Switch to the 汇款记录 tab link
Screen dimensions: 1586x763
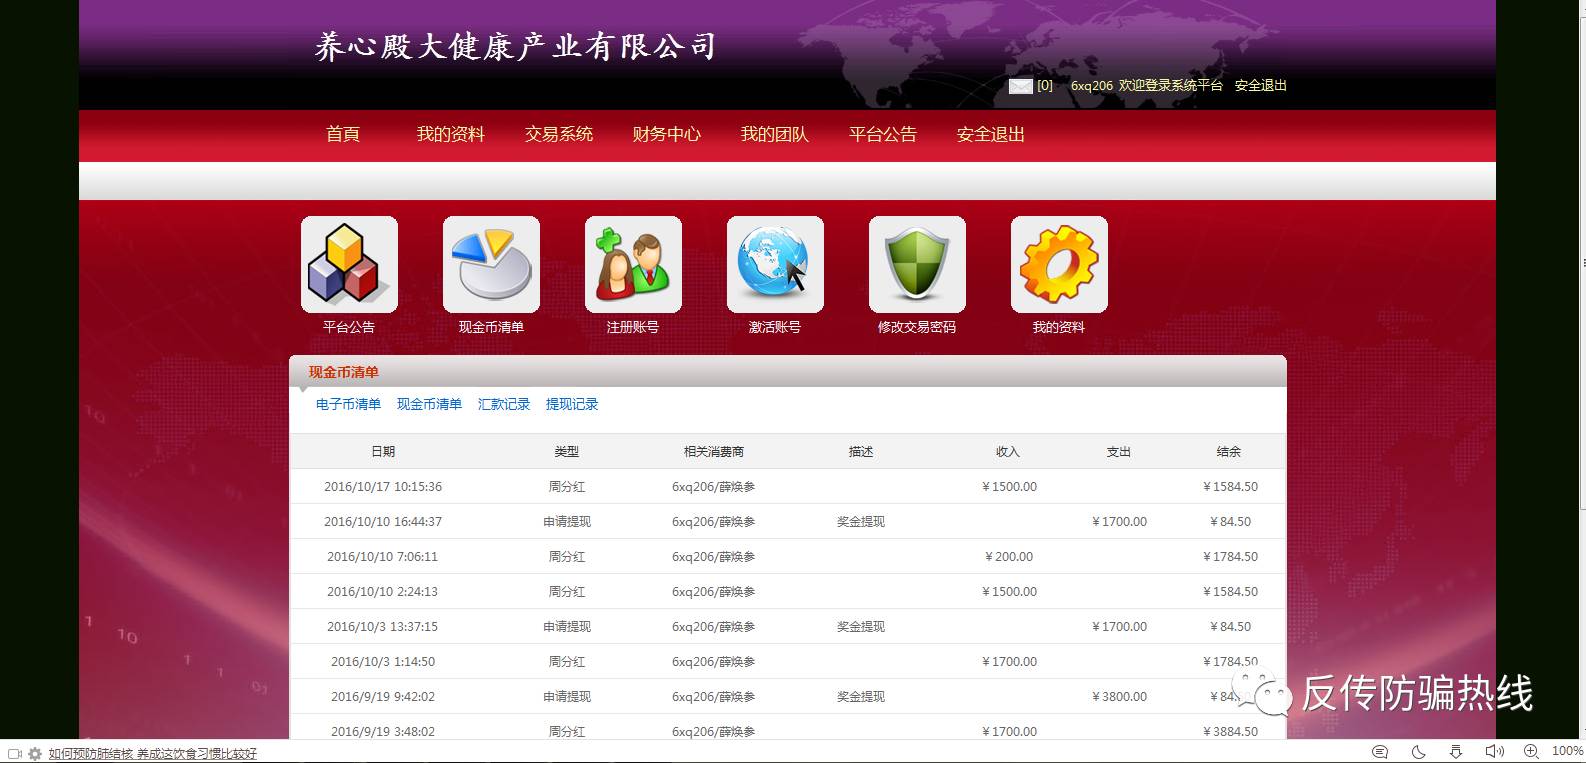pyautogui.click(x=504, y=404)
